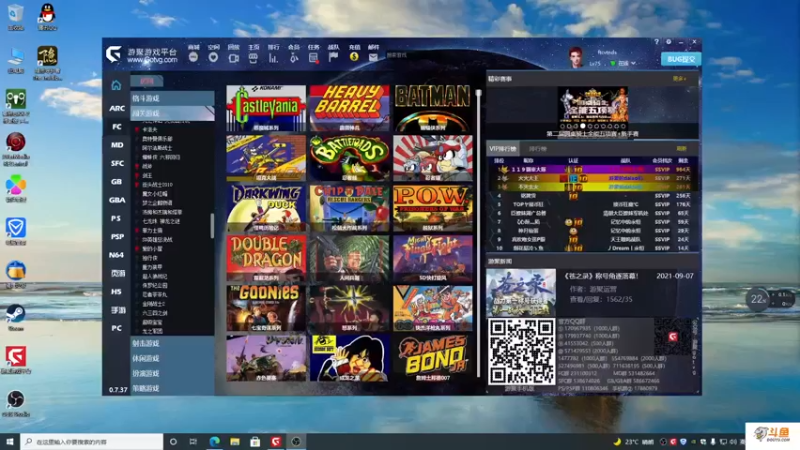800x450 pixels.
Task: Open the 主页 homepage icon
Action: pos(253,58)
